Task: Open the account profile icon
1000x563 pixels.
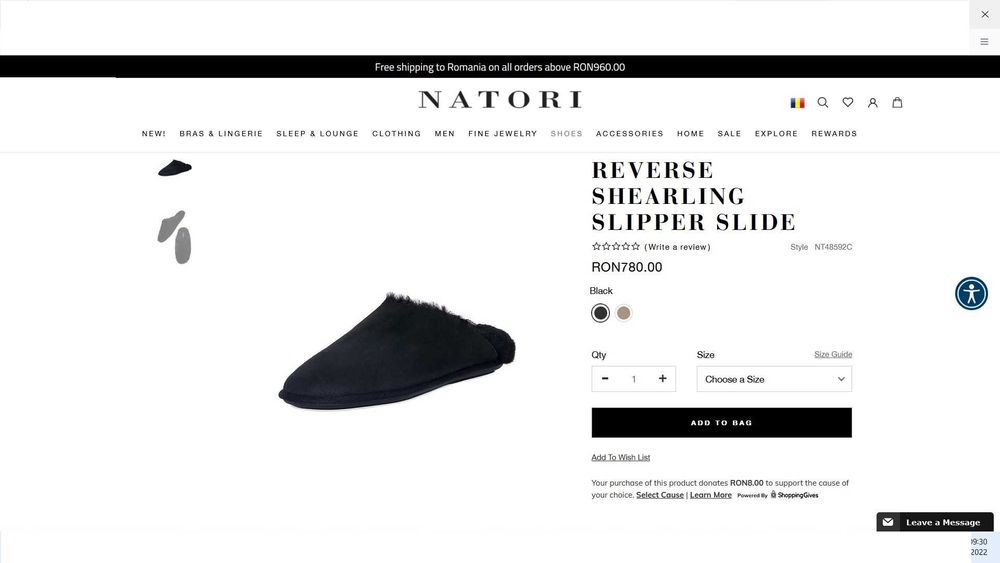Action: coord(872,102)
